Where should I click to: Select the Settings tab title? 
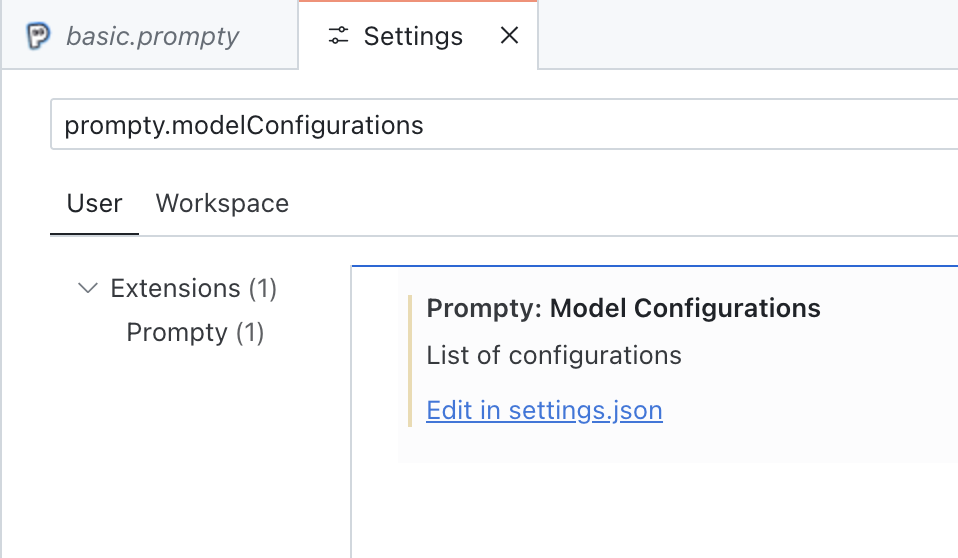point(413,37)
